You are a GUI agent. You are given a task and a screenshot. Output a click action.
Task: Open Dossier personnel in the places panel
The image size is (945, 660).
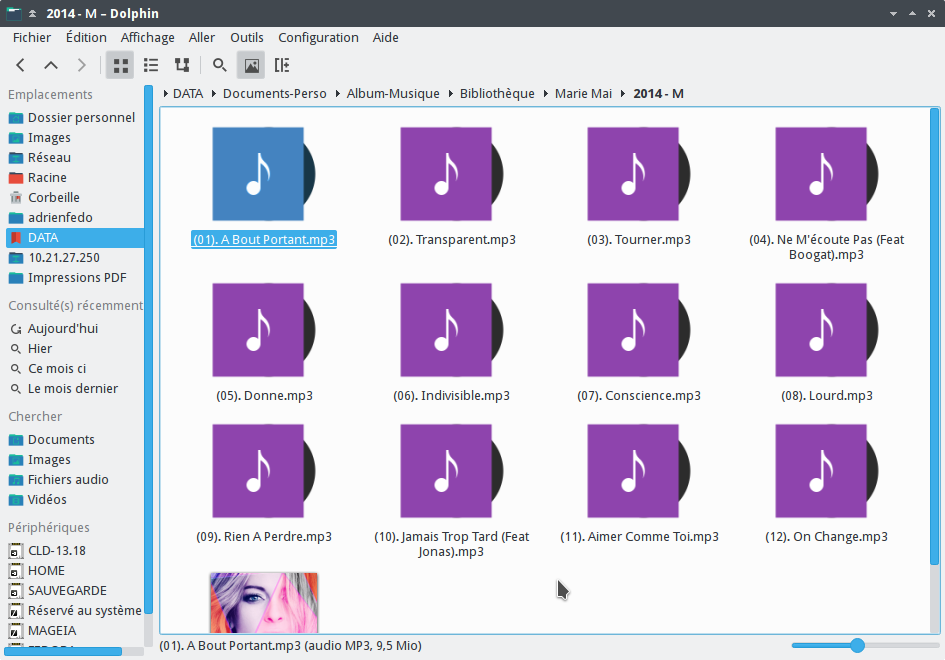75,118
